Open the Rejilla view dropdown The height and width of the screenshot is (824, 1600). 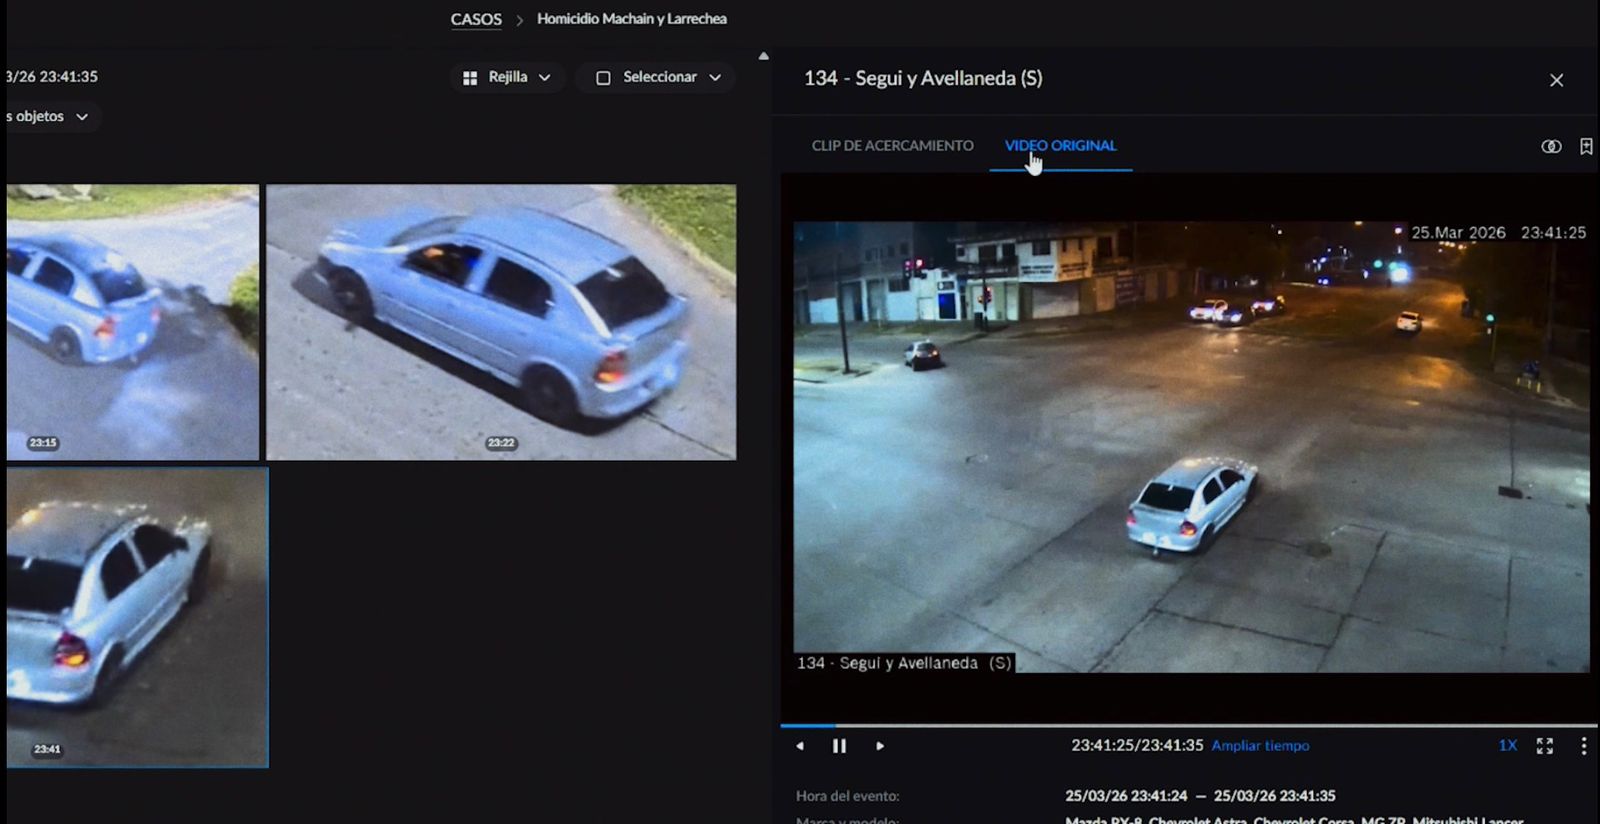pyautogui.click(x=507, y=78)
